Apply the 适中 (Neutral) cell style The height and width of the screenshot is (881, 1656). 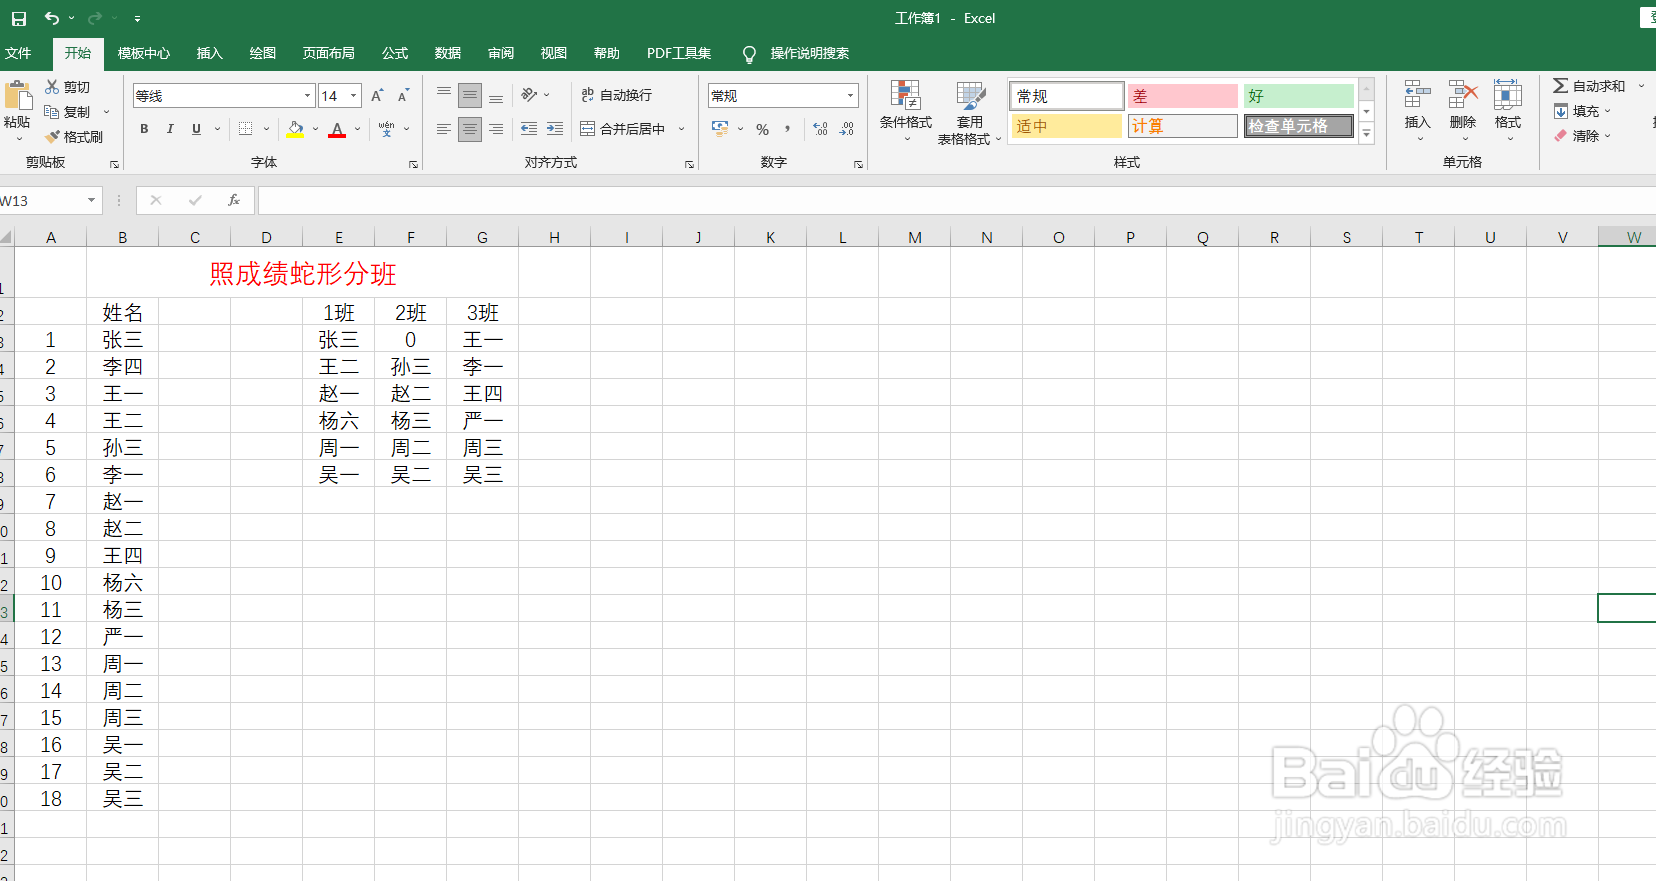pyautogui.click(x=1066, y=126)
